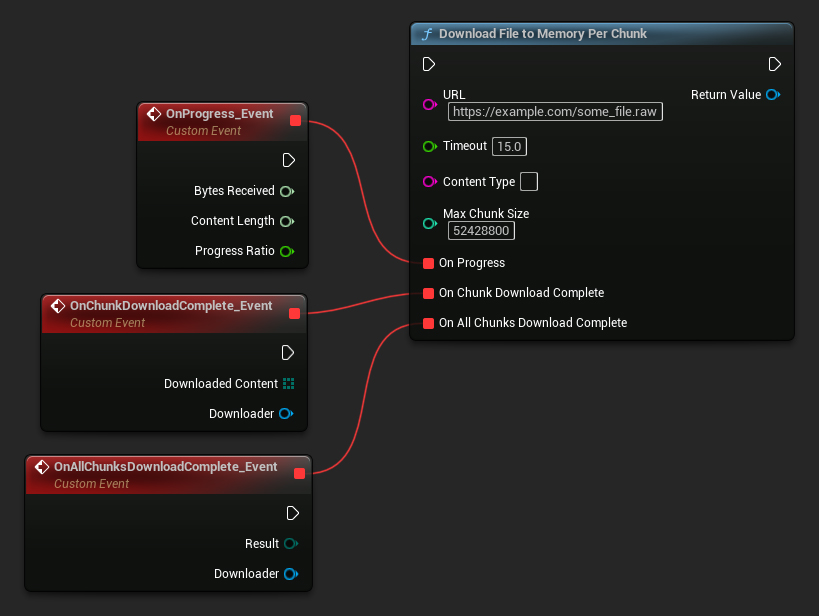Click the Result output pin
Screen dimensions: 819x616
click(291, 543)
